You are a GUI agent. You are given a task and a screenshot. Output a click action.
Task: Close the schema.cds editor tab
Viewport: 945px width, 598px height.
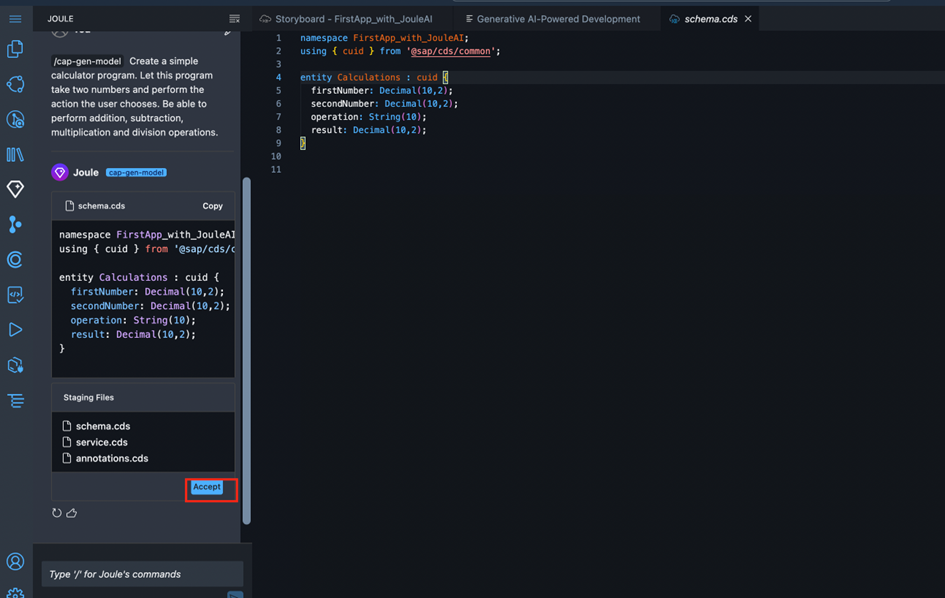click(x=748, y=19)
